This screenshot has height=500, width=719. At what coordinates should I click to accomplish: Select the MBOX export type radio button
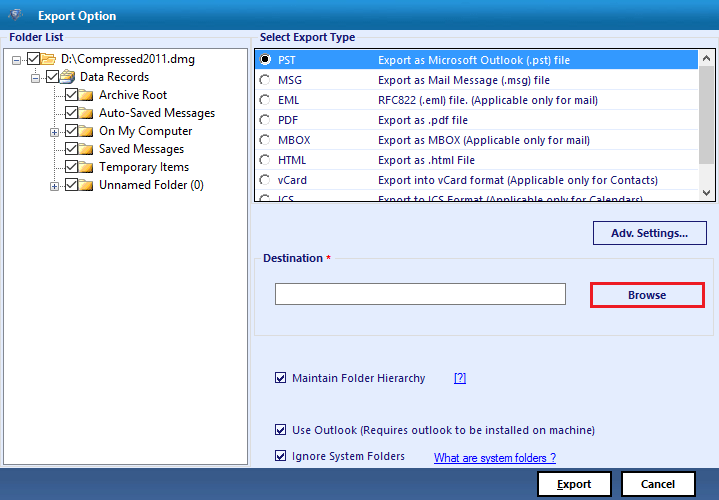tap(265, 139)
